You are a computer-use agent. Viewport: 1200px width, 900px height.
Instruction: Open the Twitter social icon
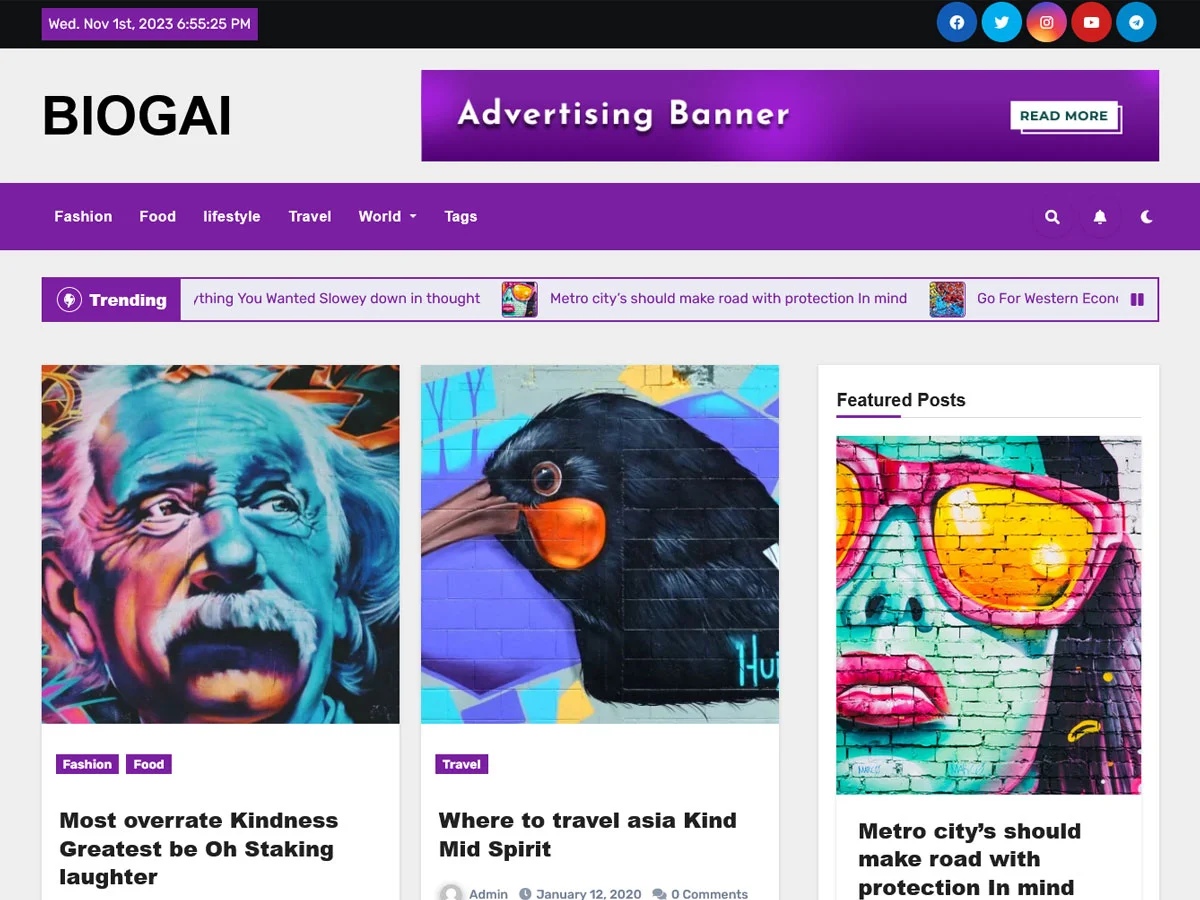pos(1002,22)
